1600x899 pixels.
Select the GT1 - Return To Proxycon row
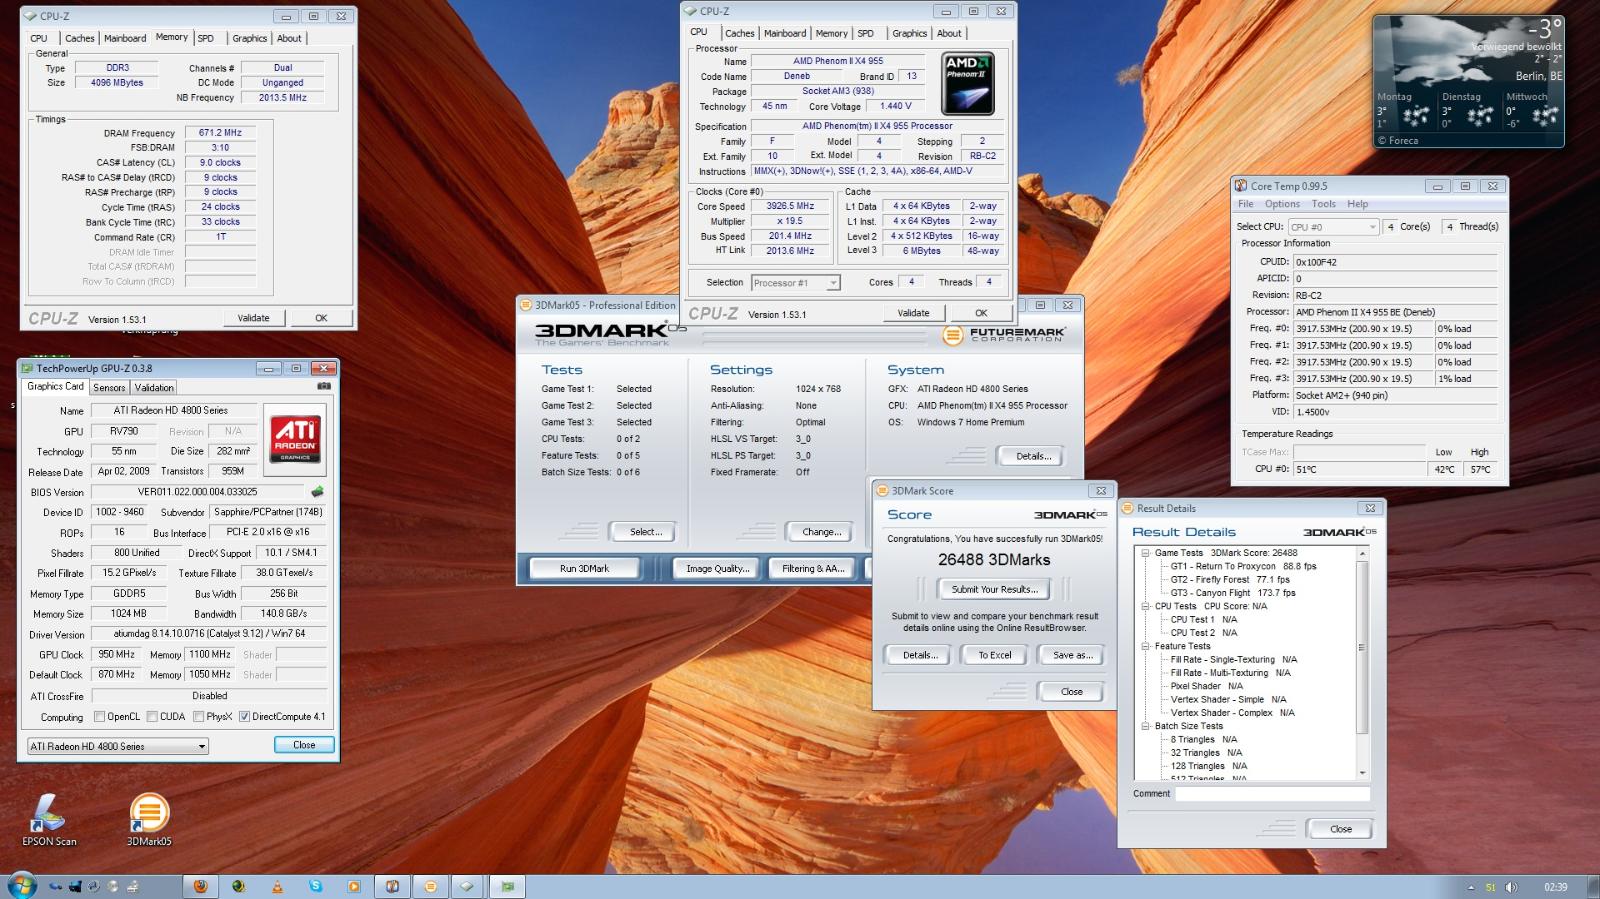tap(1243, 566)
